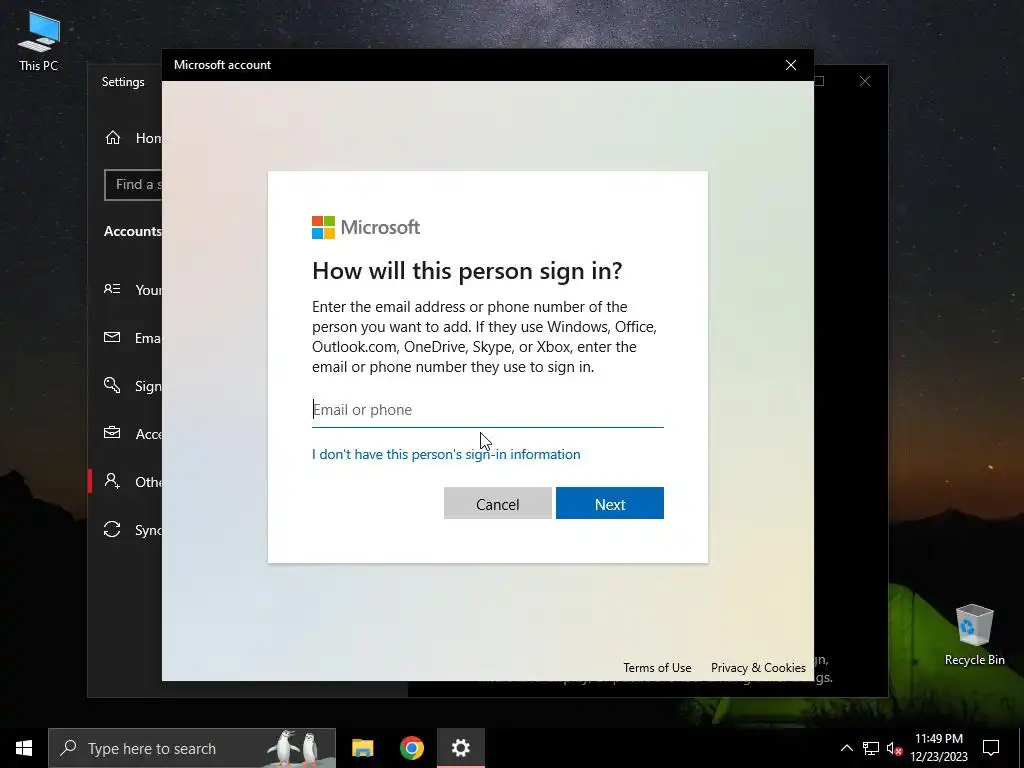Open This PC desktop icon
The width and height of the screenshot is (1024, 768).
coord(39,40)
